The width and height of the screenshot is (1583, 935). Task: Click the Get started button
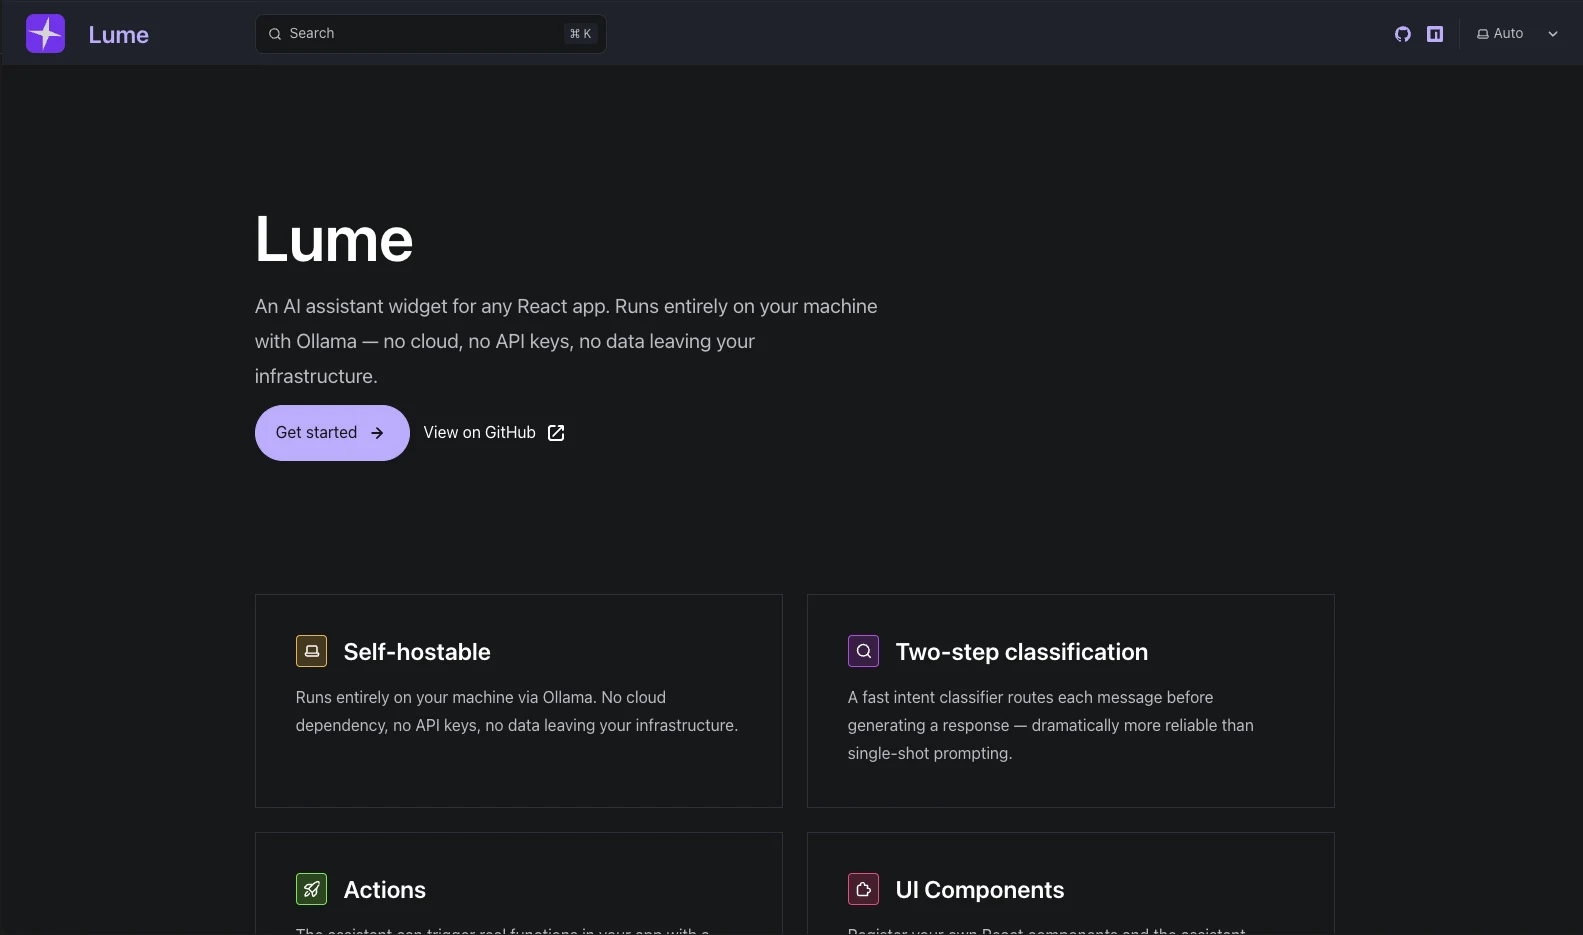(x=332, y=433)
